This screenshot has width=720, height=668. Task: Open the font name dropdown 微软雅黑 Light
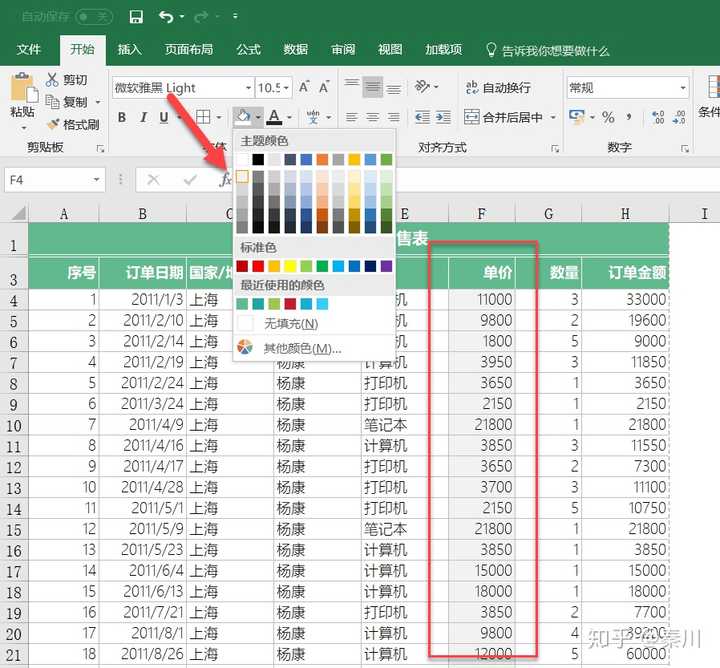click(x=248, y=88)
